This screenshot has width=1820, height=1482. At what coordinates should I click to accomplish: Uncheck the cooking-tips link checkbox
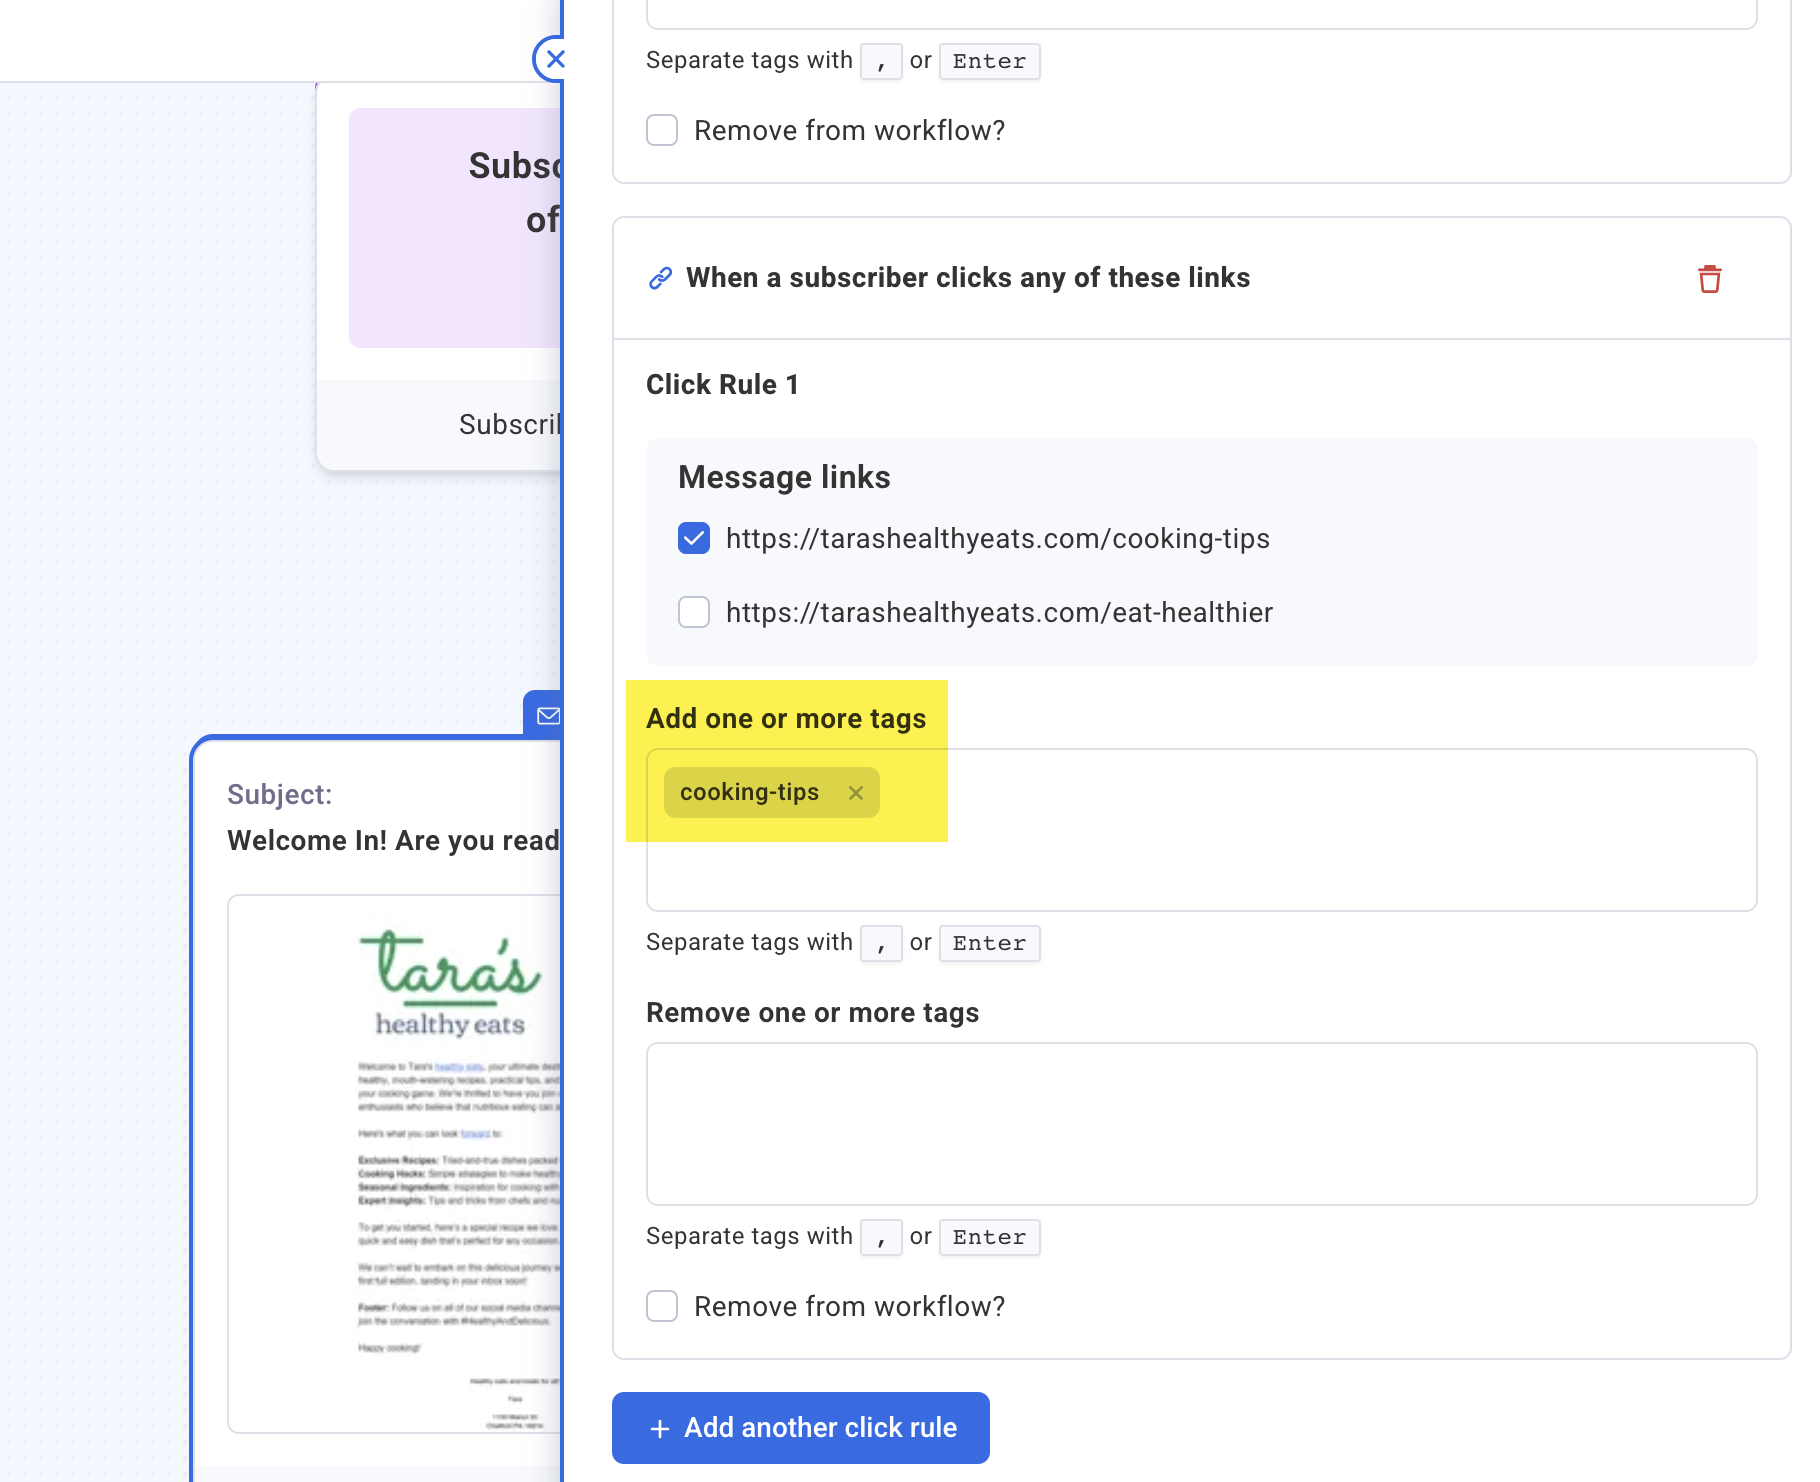(694, 538)
